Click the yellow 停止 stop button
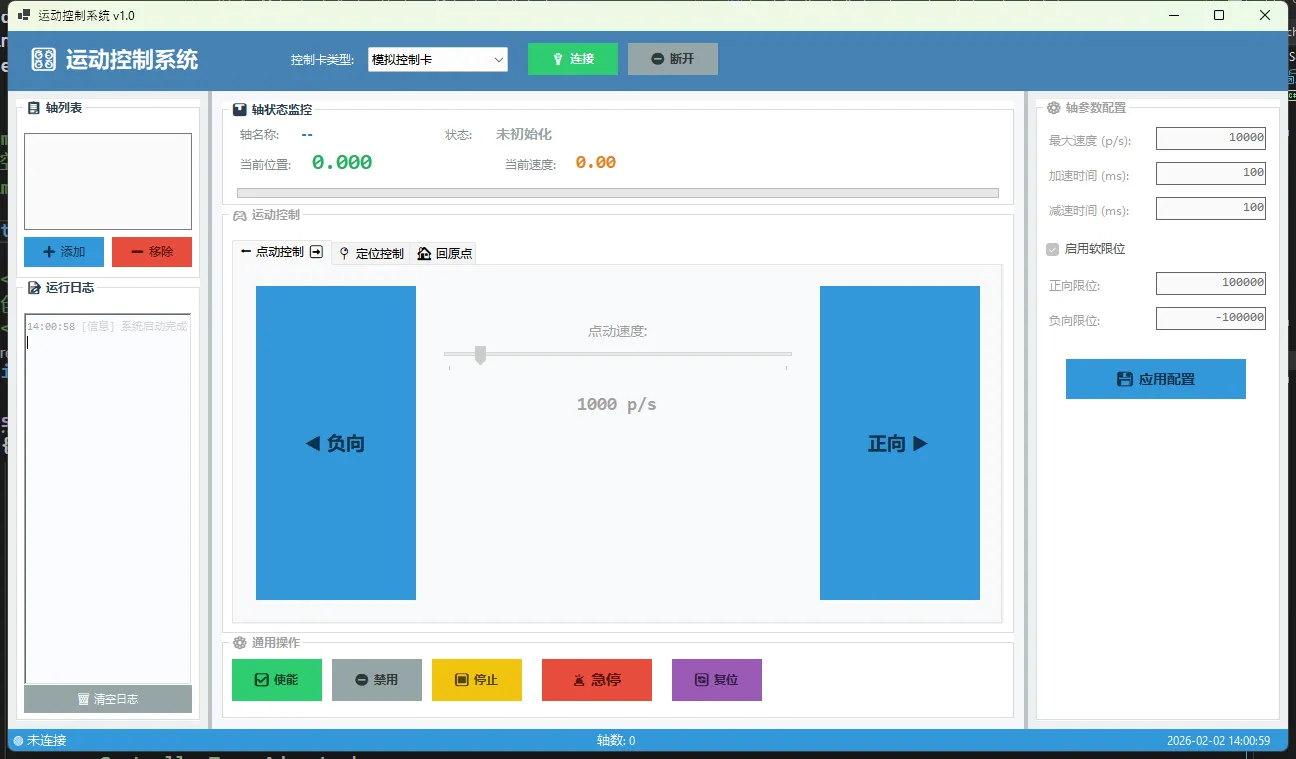This screenshot has width=1296, height=759. (x=477, y=680)
